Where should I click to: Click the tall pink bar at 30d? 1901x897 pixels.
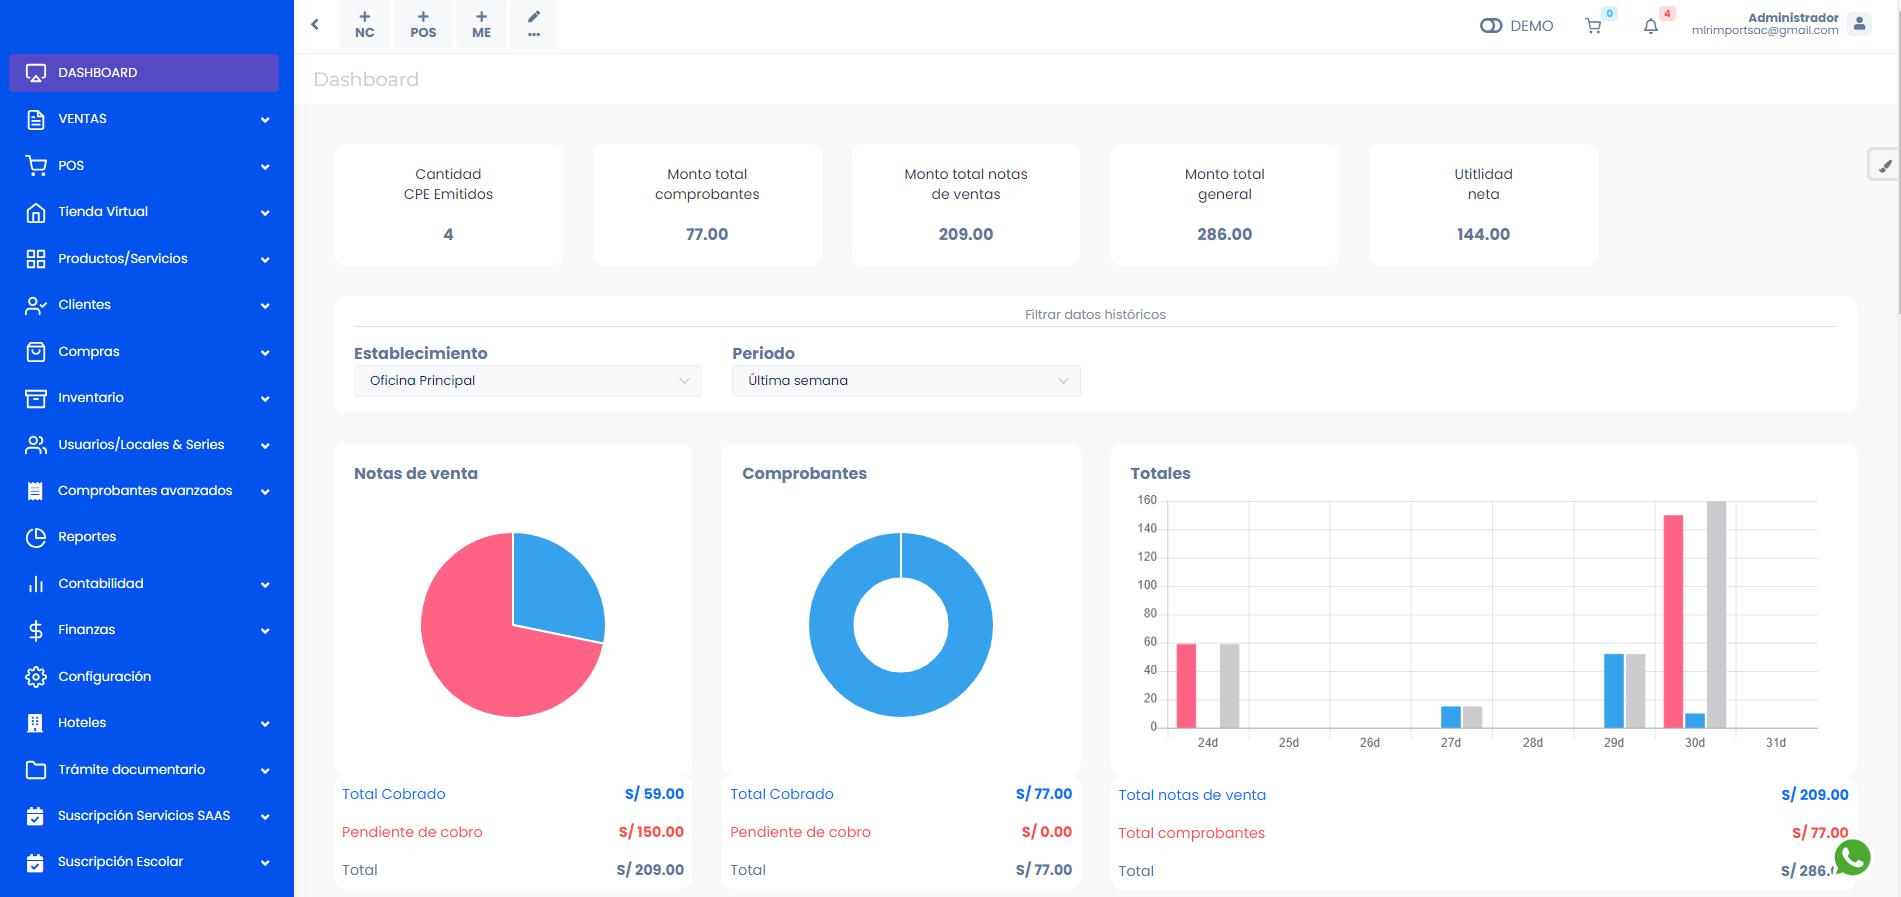1673,621
